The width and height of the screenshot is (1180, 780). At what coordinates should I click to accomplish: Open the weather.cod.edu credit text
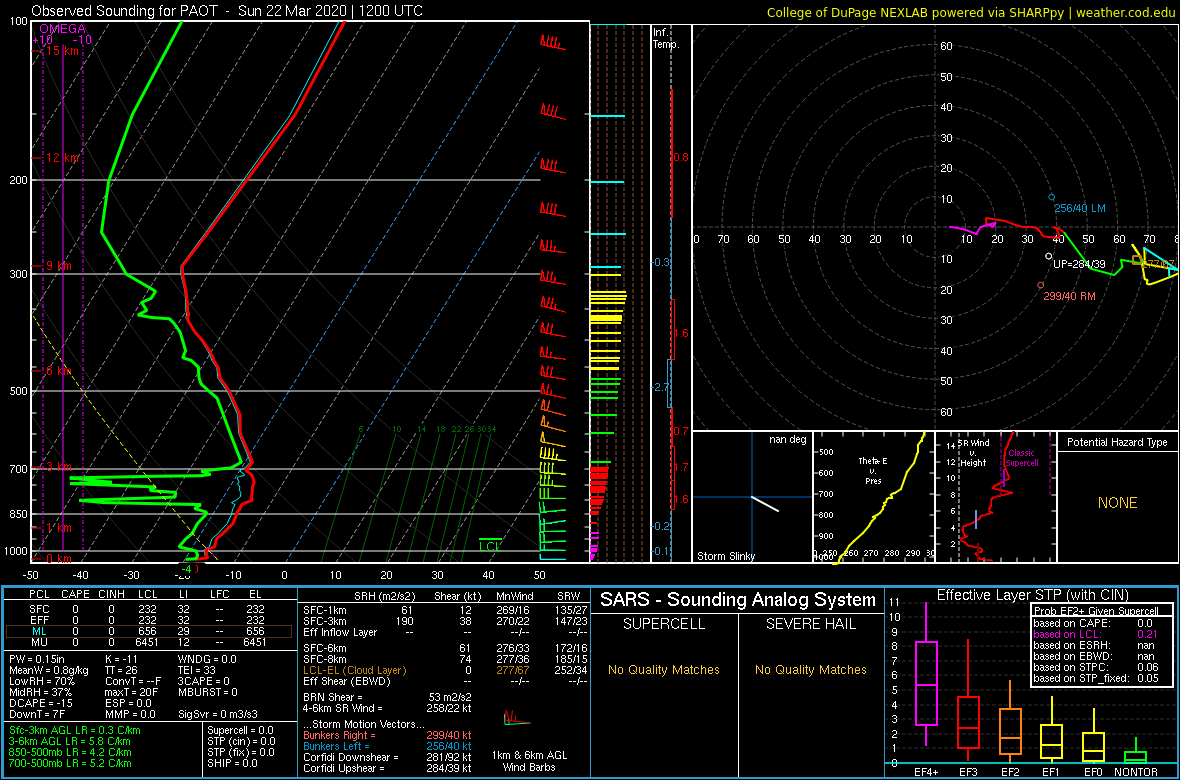[972, 11]
